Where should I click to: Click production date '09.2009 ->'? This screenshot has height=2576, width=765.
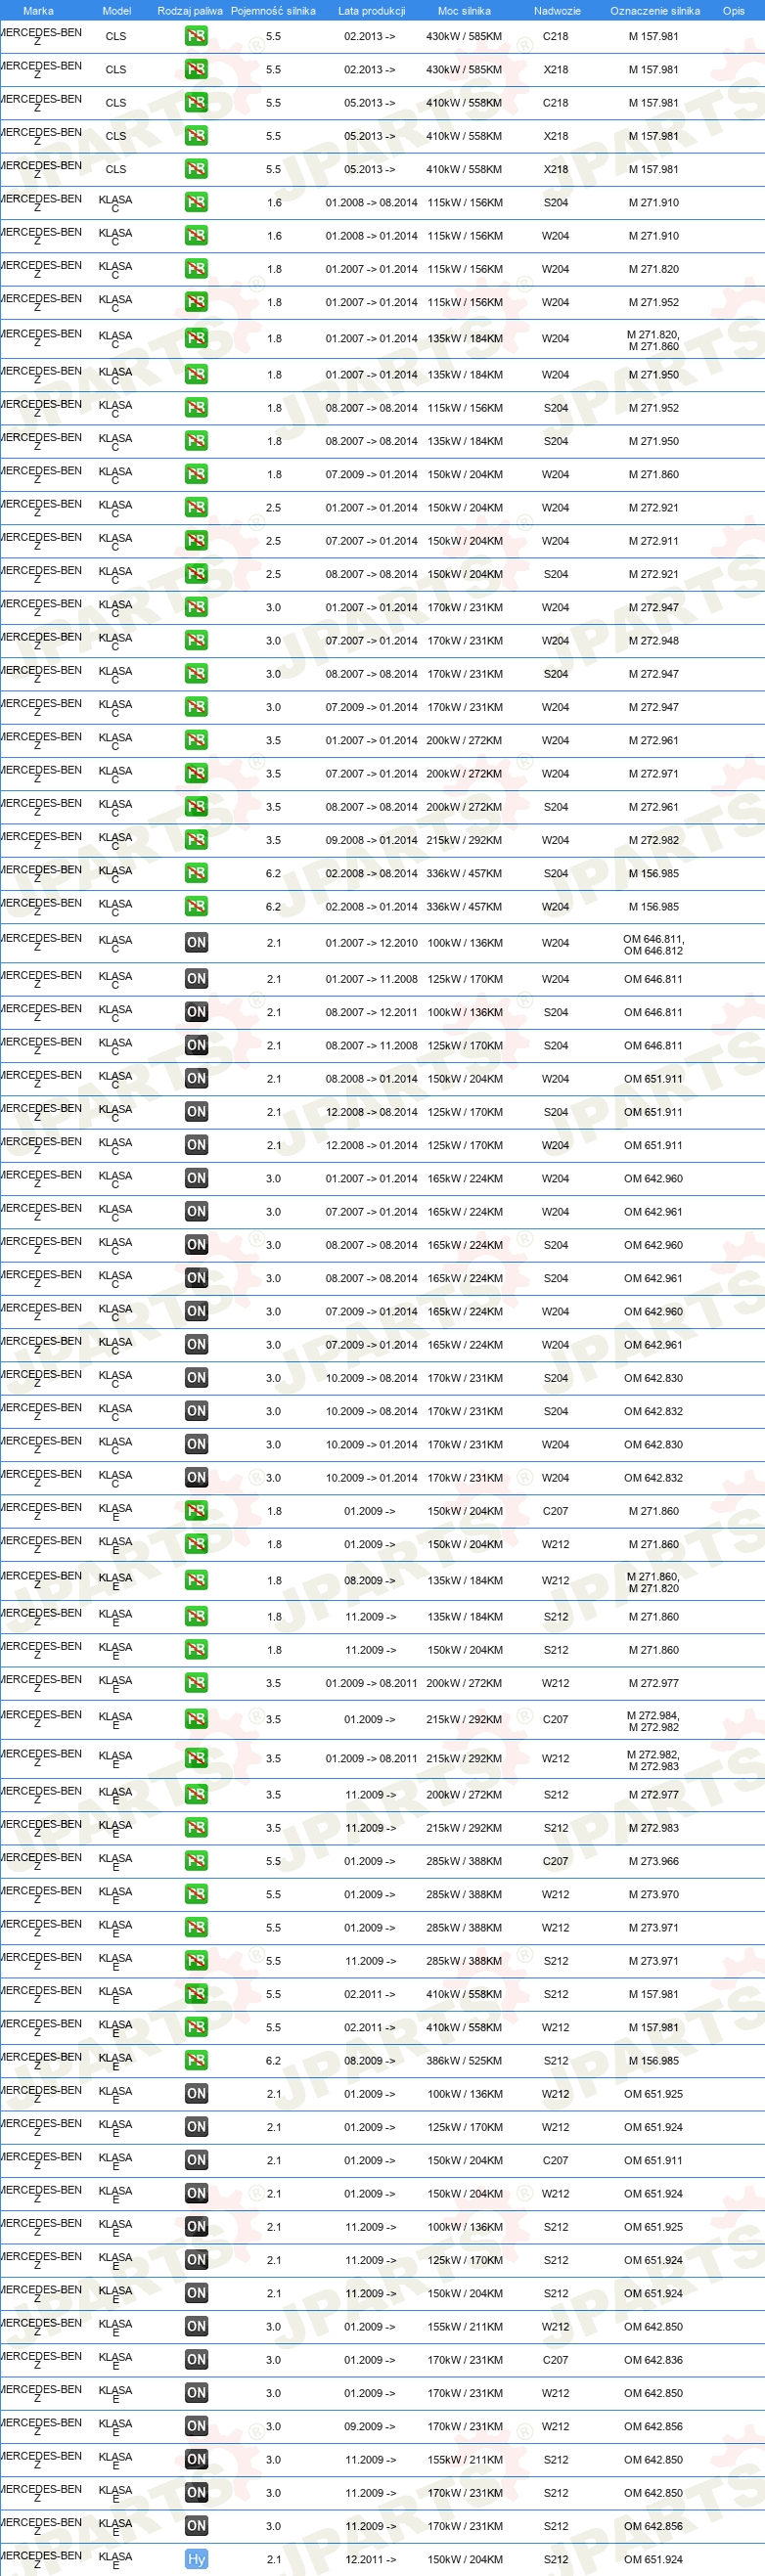(370, 2427)
